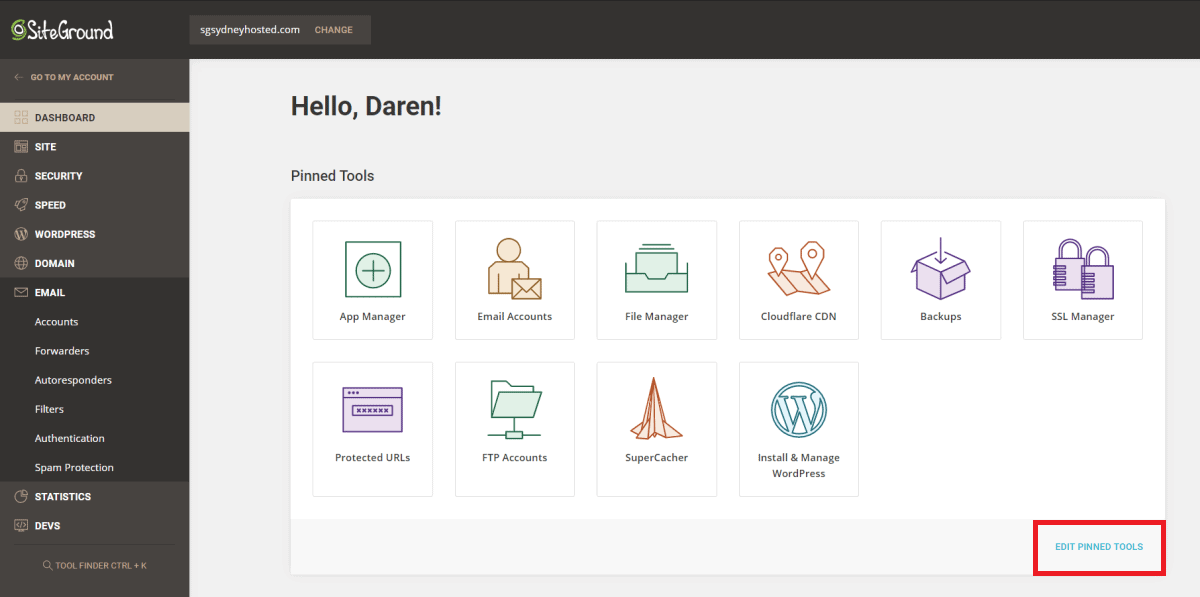Open Filters under Email

tap(49, 409)
